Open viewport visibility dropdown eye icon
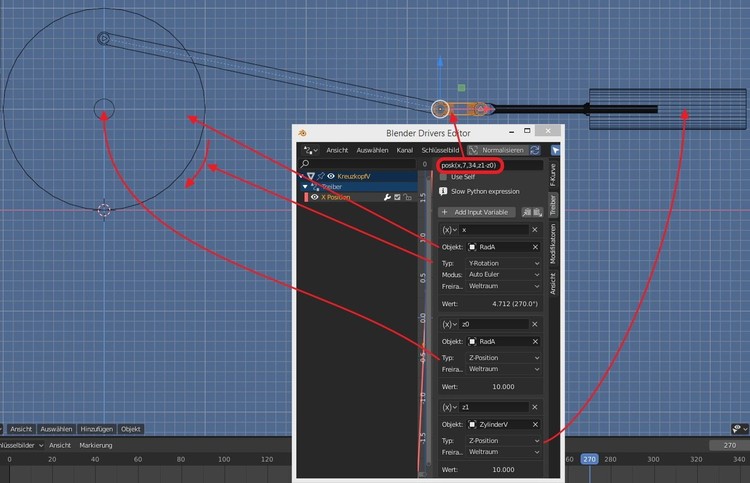This screenshot has height=483, width=750. 740,429
